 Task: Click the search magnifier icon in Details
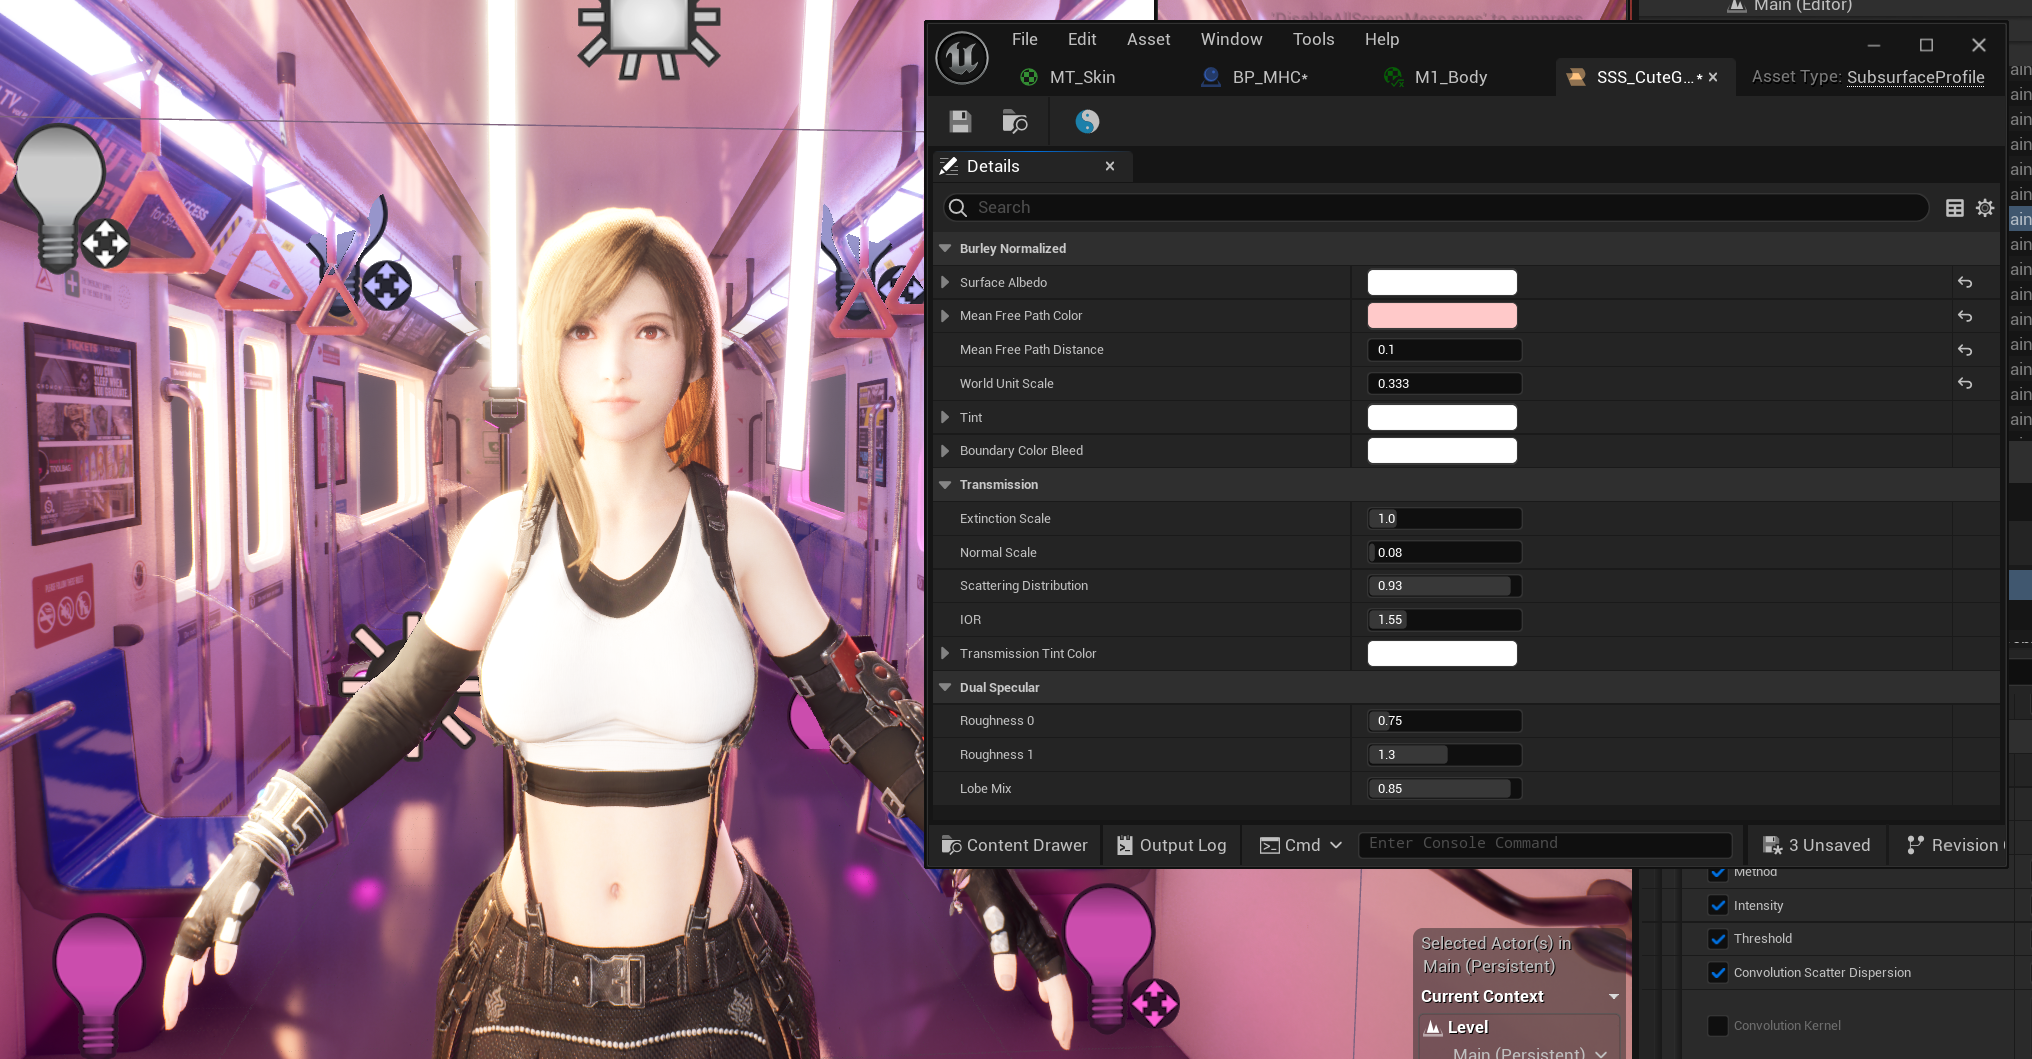pos(958,208)
